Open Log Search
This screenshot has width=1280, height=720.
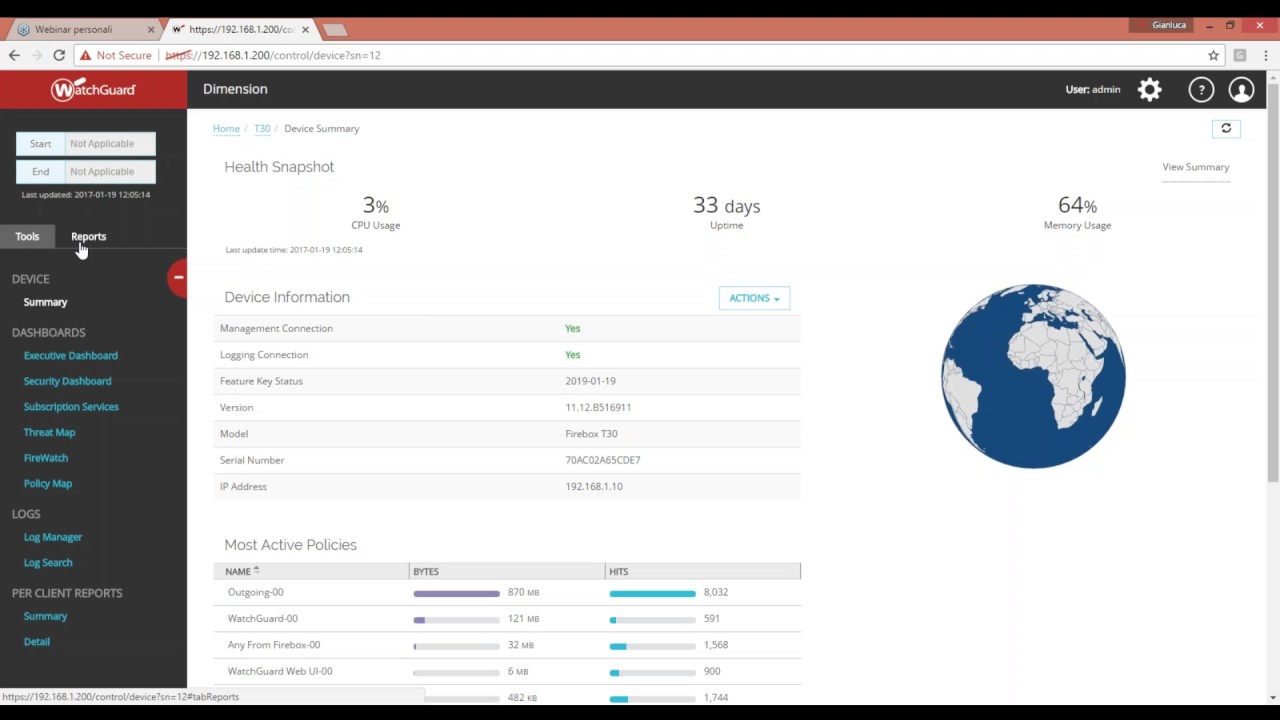[x=48, y=563]
